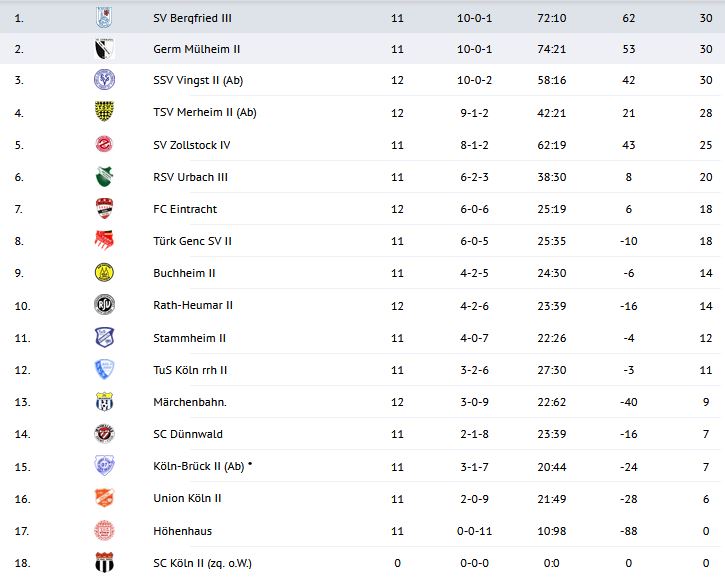Click the SSV Vingst II club logo

click(x=104, y=80)
